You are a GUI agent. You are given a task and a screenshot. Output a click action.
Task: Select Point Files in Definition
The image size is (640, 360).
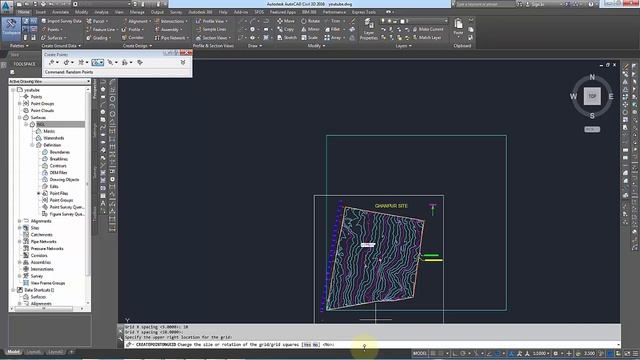click(x=59, y=193)
